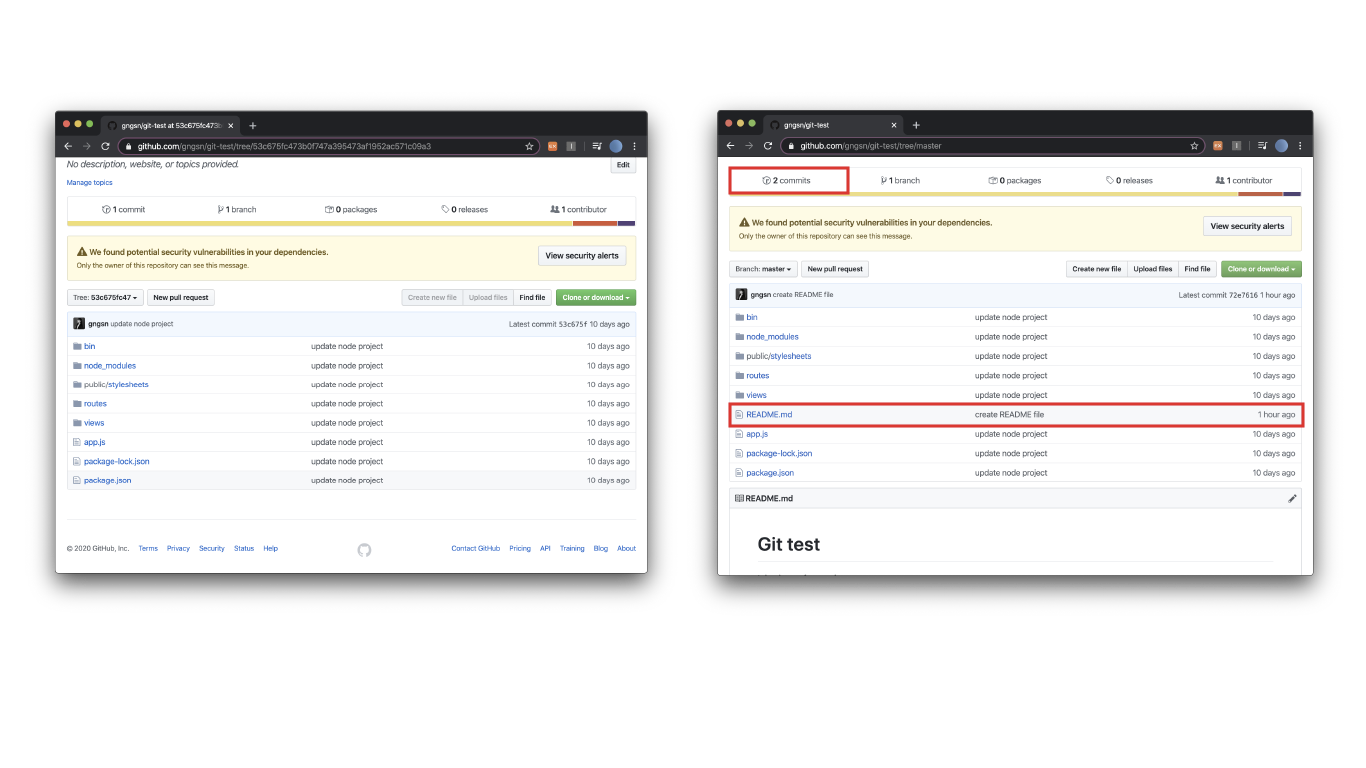Open 0 releases tab in left window

pyautogui.click(x=465, y=210)
